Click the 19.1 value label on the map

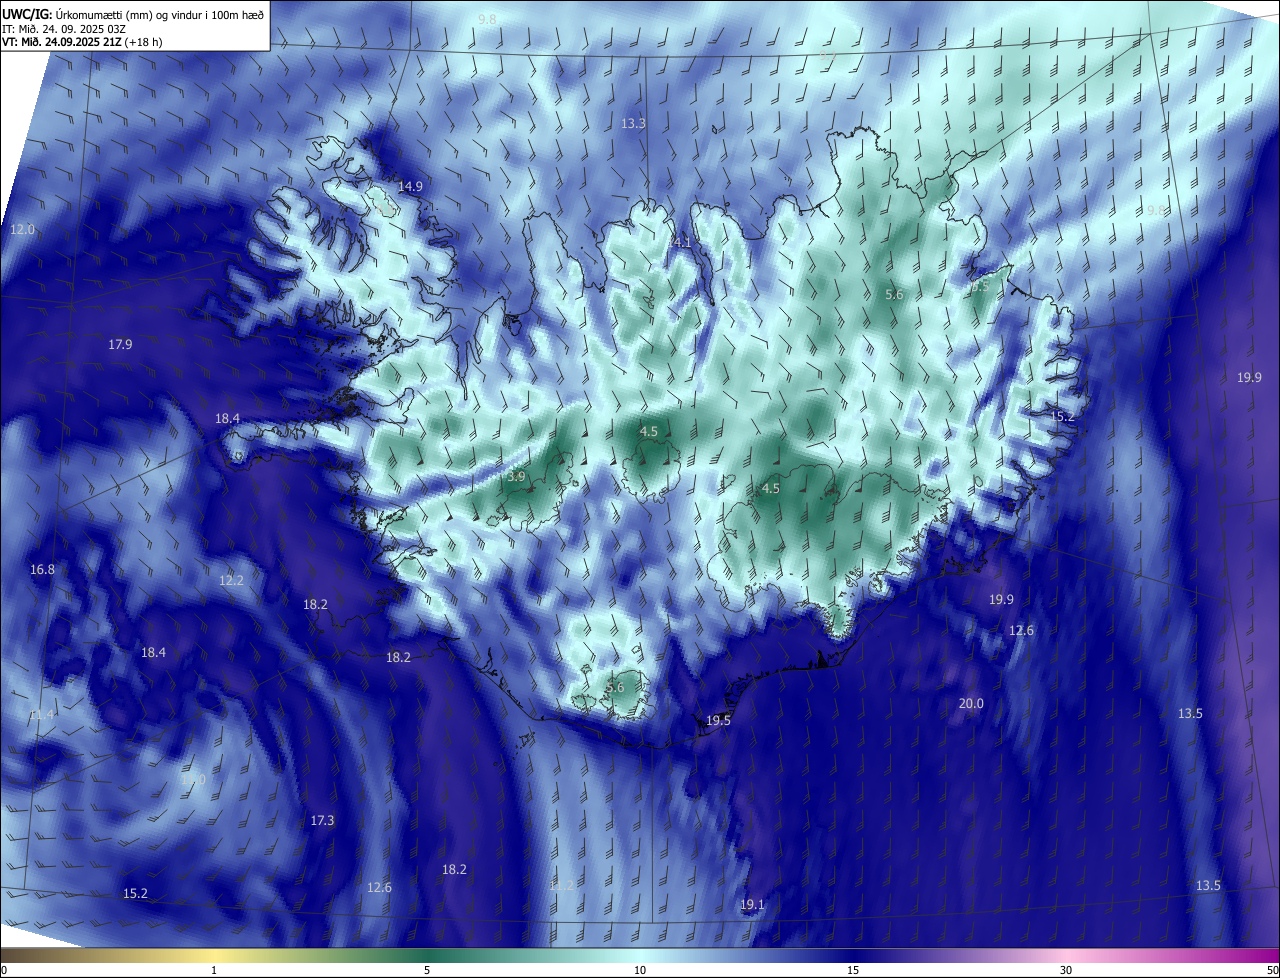(x=752, y=905)
